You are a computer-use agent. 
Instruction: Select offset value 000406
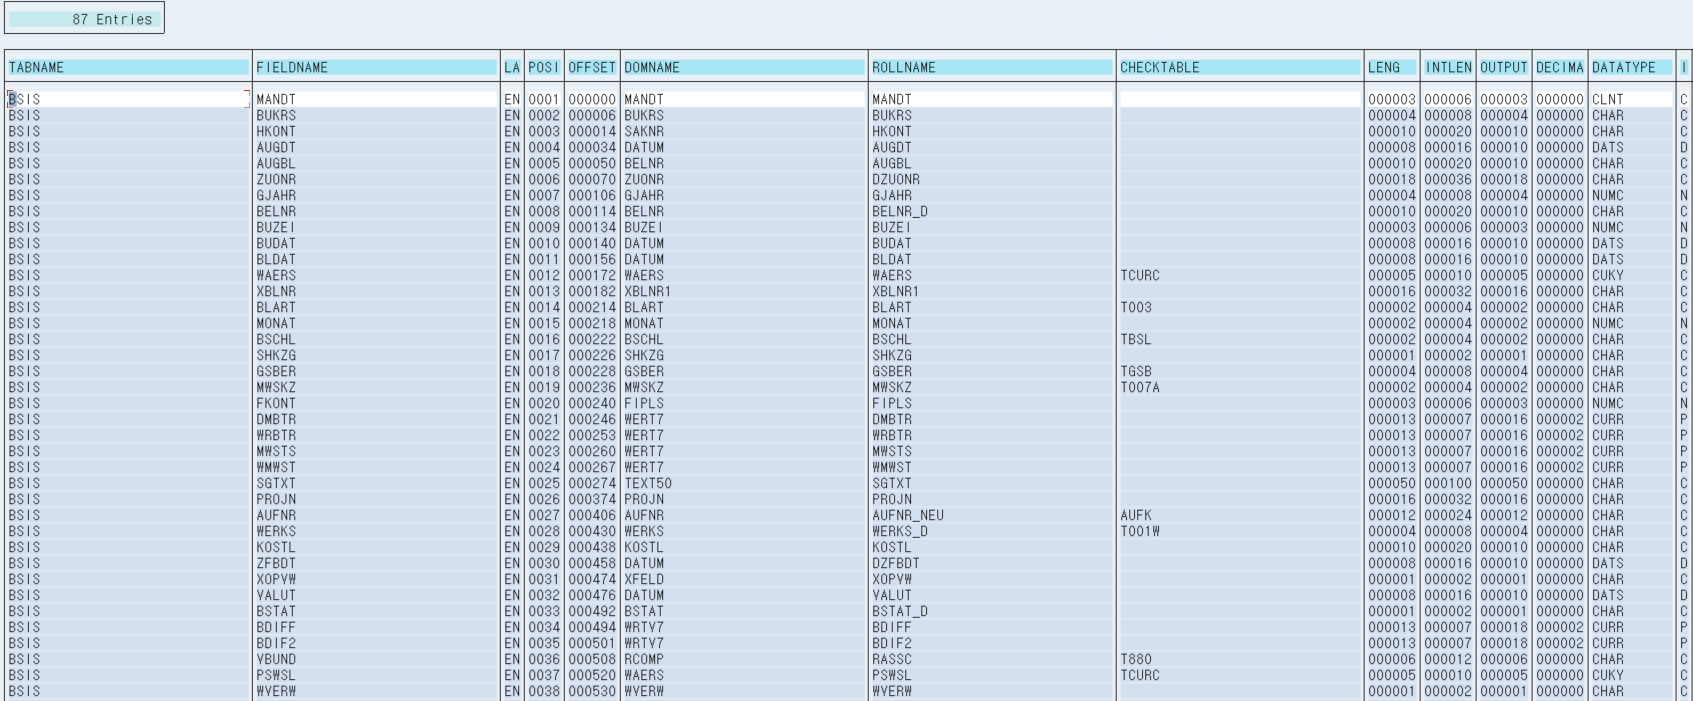[592, 515]
